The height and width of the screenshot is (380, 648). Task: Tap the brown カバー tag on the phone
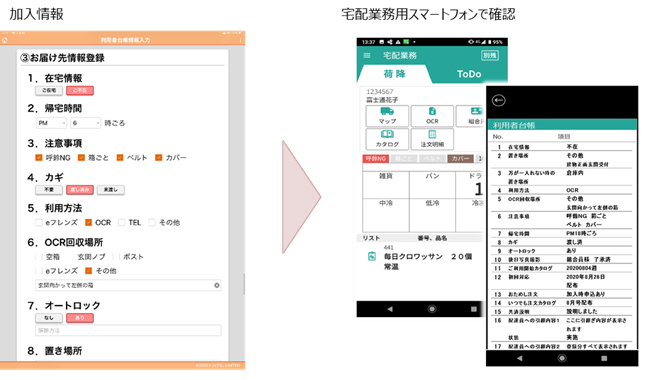[x=460, y=159]
